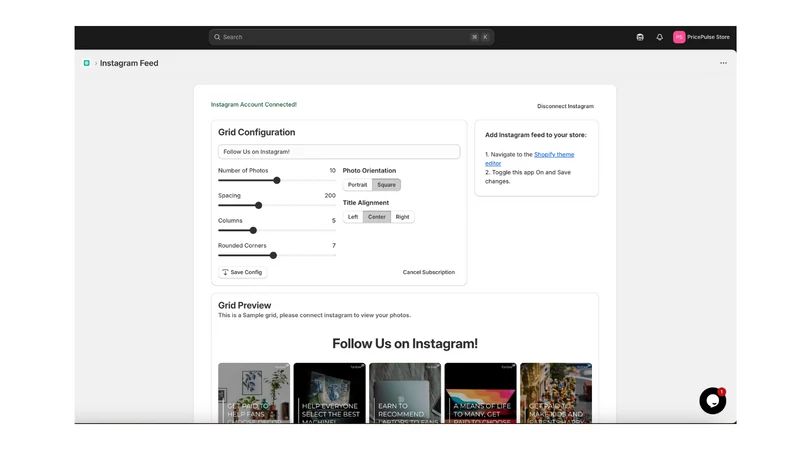Viewport: 800px width, 450px height.
Task: Click the Instagram Feed breadcrumb title
Action: [x=129, y=63]
